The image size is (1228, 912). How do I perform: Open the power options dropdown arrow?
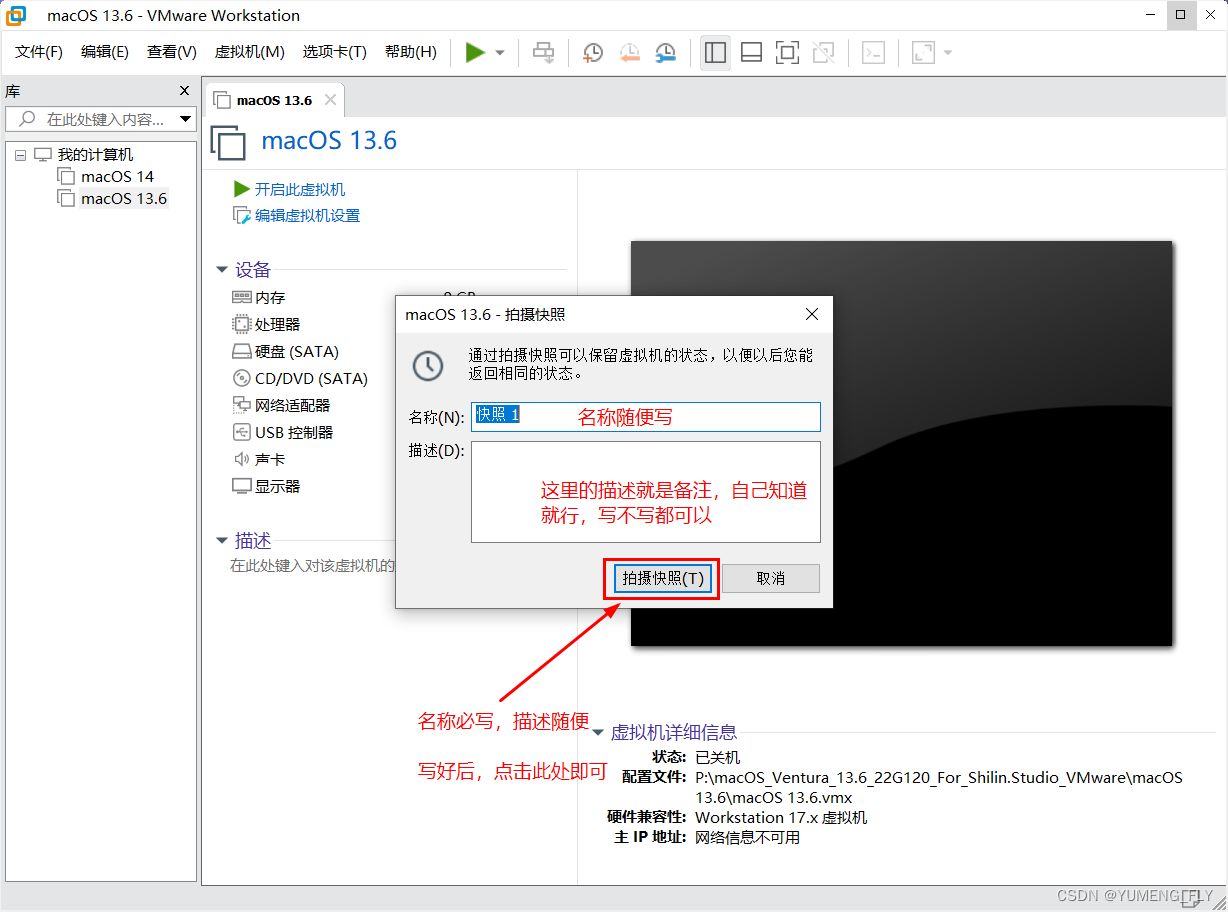[x=500, y=53]
